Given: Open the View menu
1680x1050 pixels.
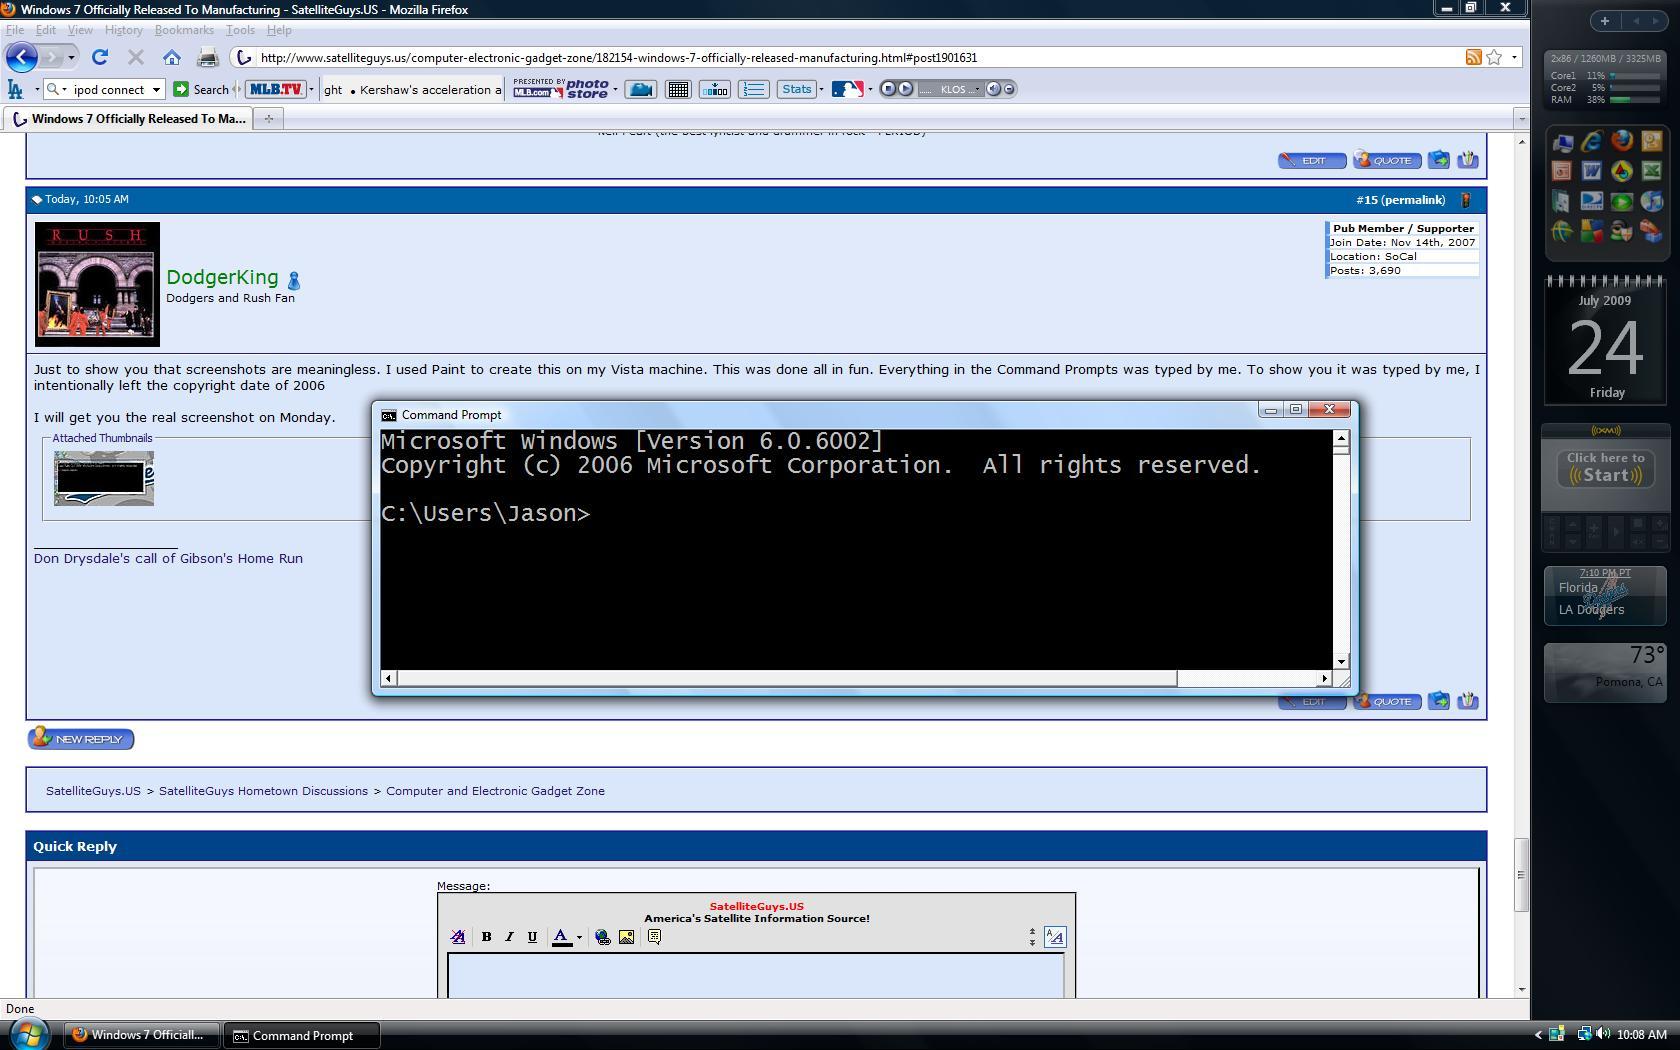Looking at the screenshot, I should coord(80,30).
